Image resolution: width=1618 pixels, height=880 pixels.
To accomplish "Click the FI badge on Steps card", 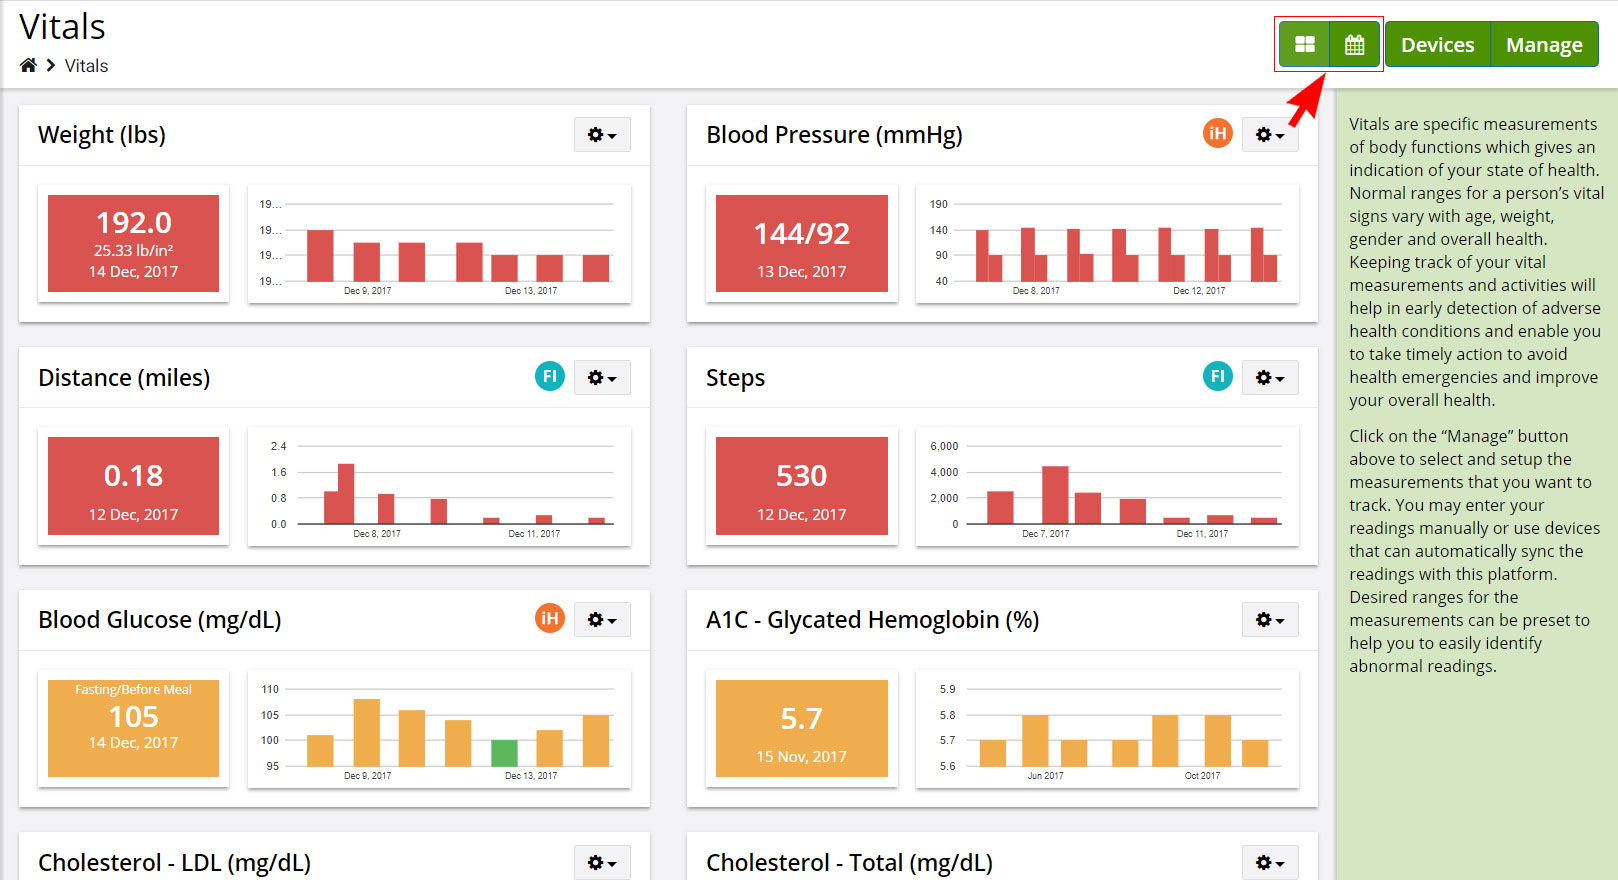I will tap(1217, 376).
